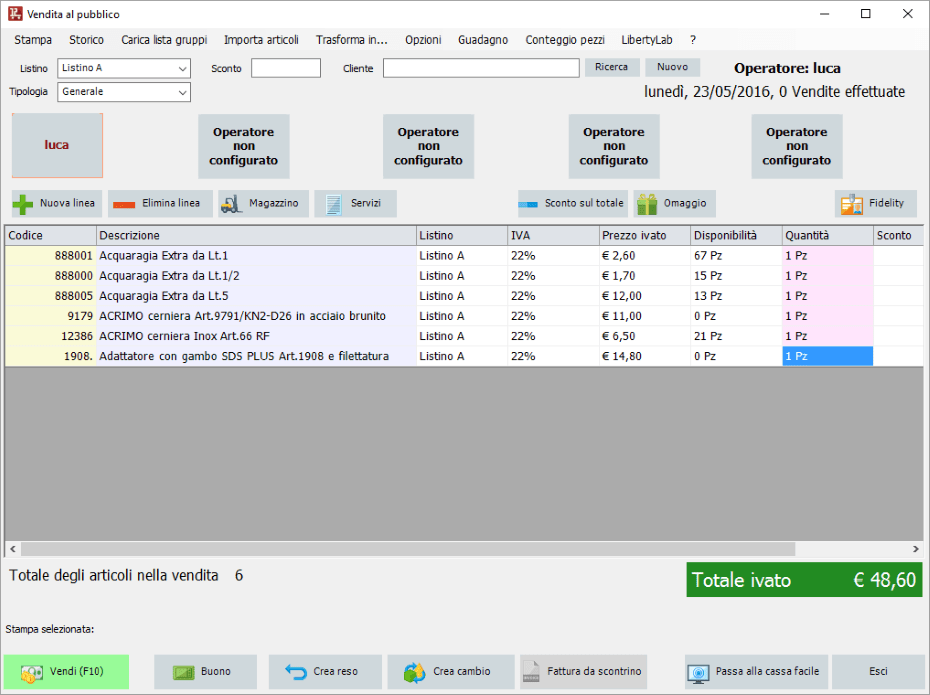Click the Listino column header
The image size is (930, 695).
point(462,235)
